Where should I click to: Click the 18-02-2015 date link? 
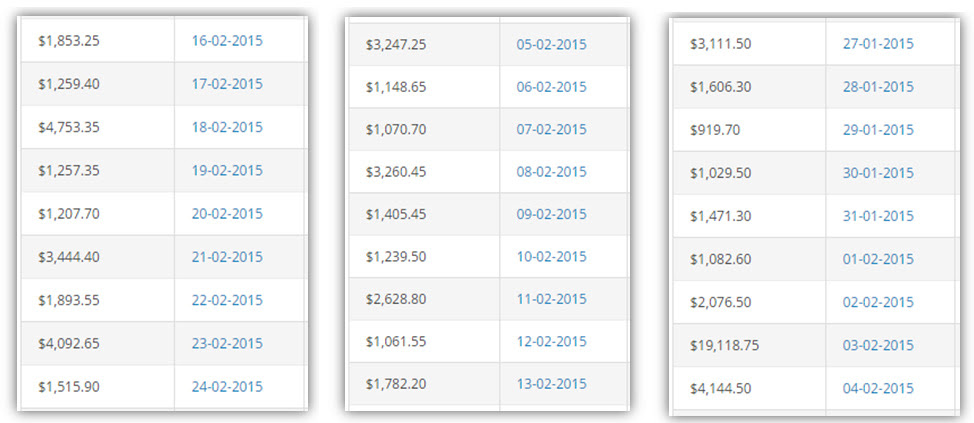point(227,127)
